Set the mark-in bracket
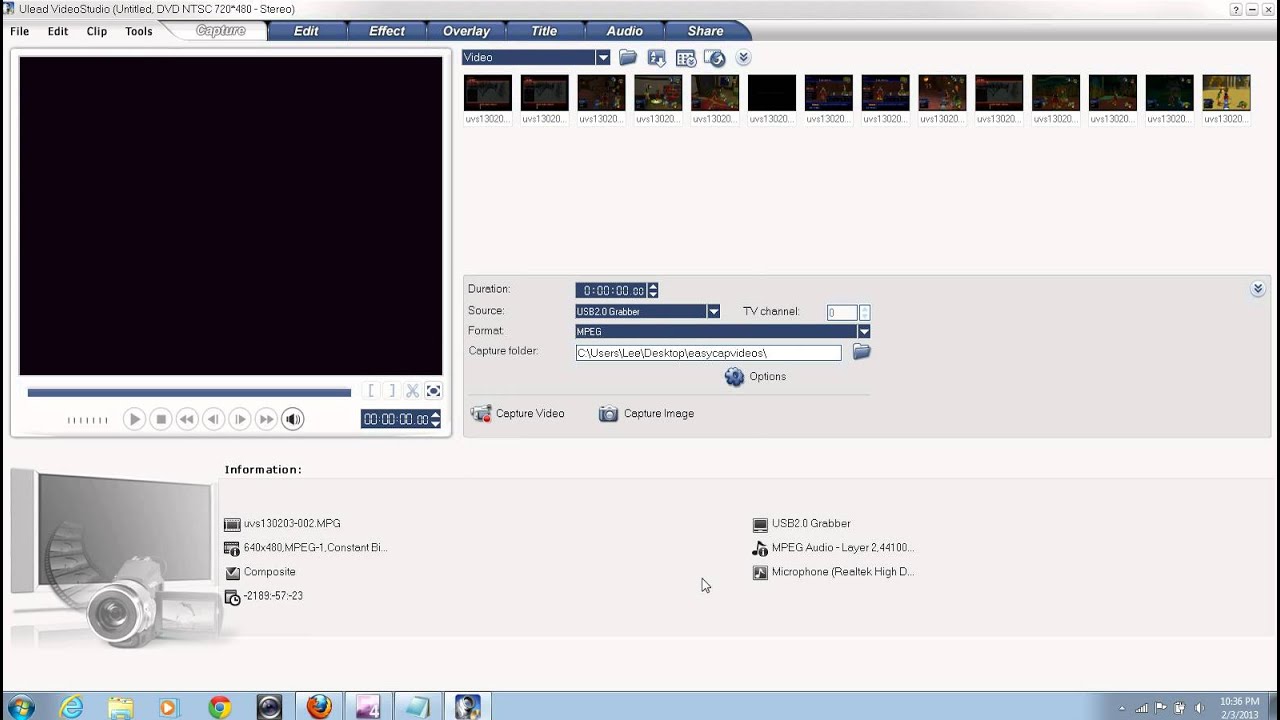 [x=371, y=391]
